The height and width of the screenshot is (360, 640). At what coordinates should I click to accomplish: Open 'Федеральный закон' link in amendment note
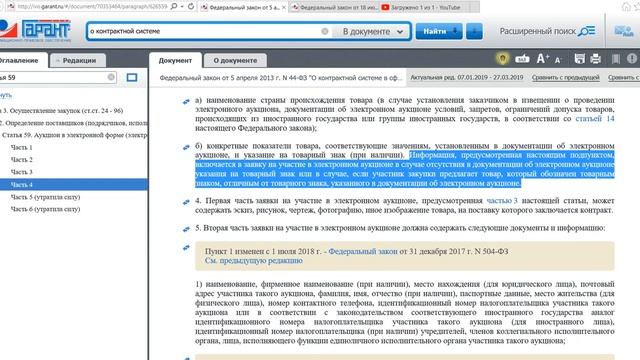[363, 251]
